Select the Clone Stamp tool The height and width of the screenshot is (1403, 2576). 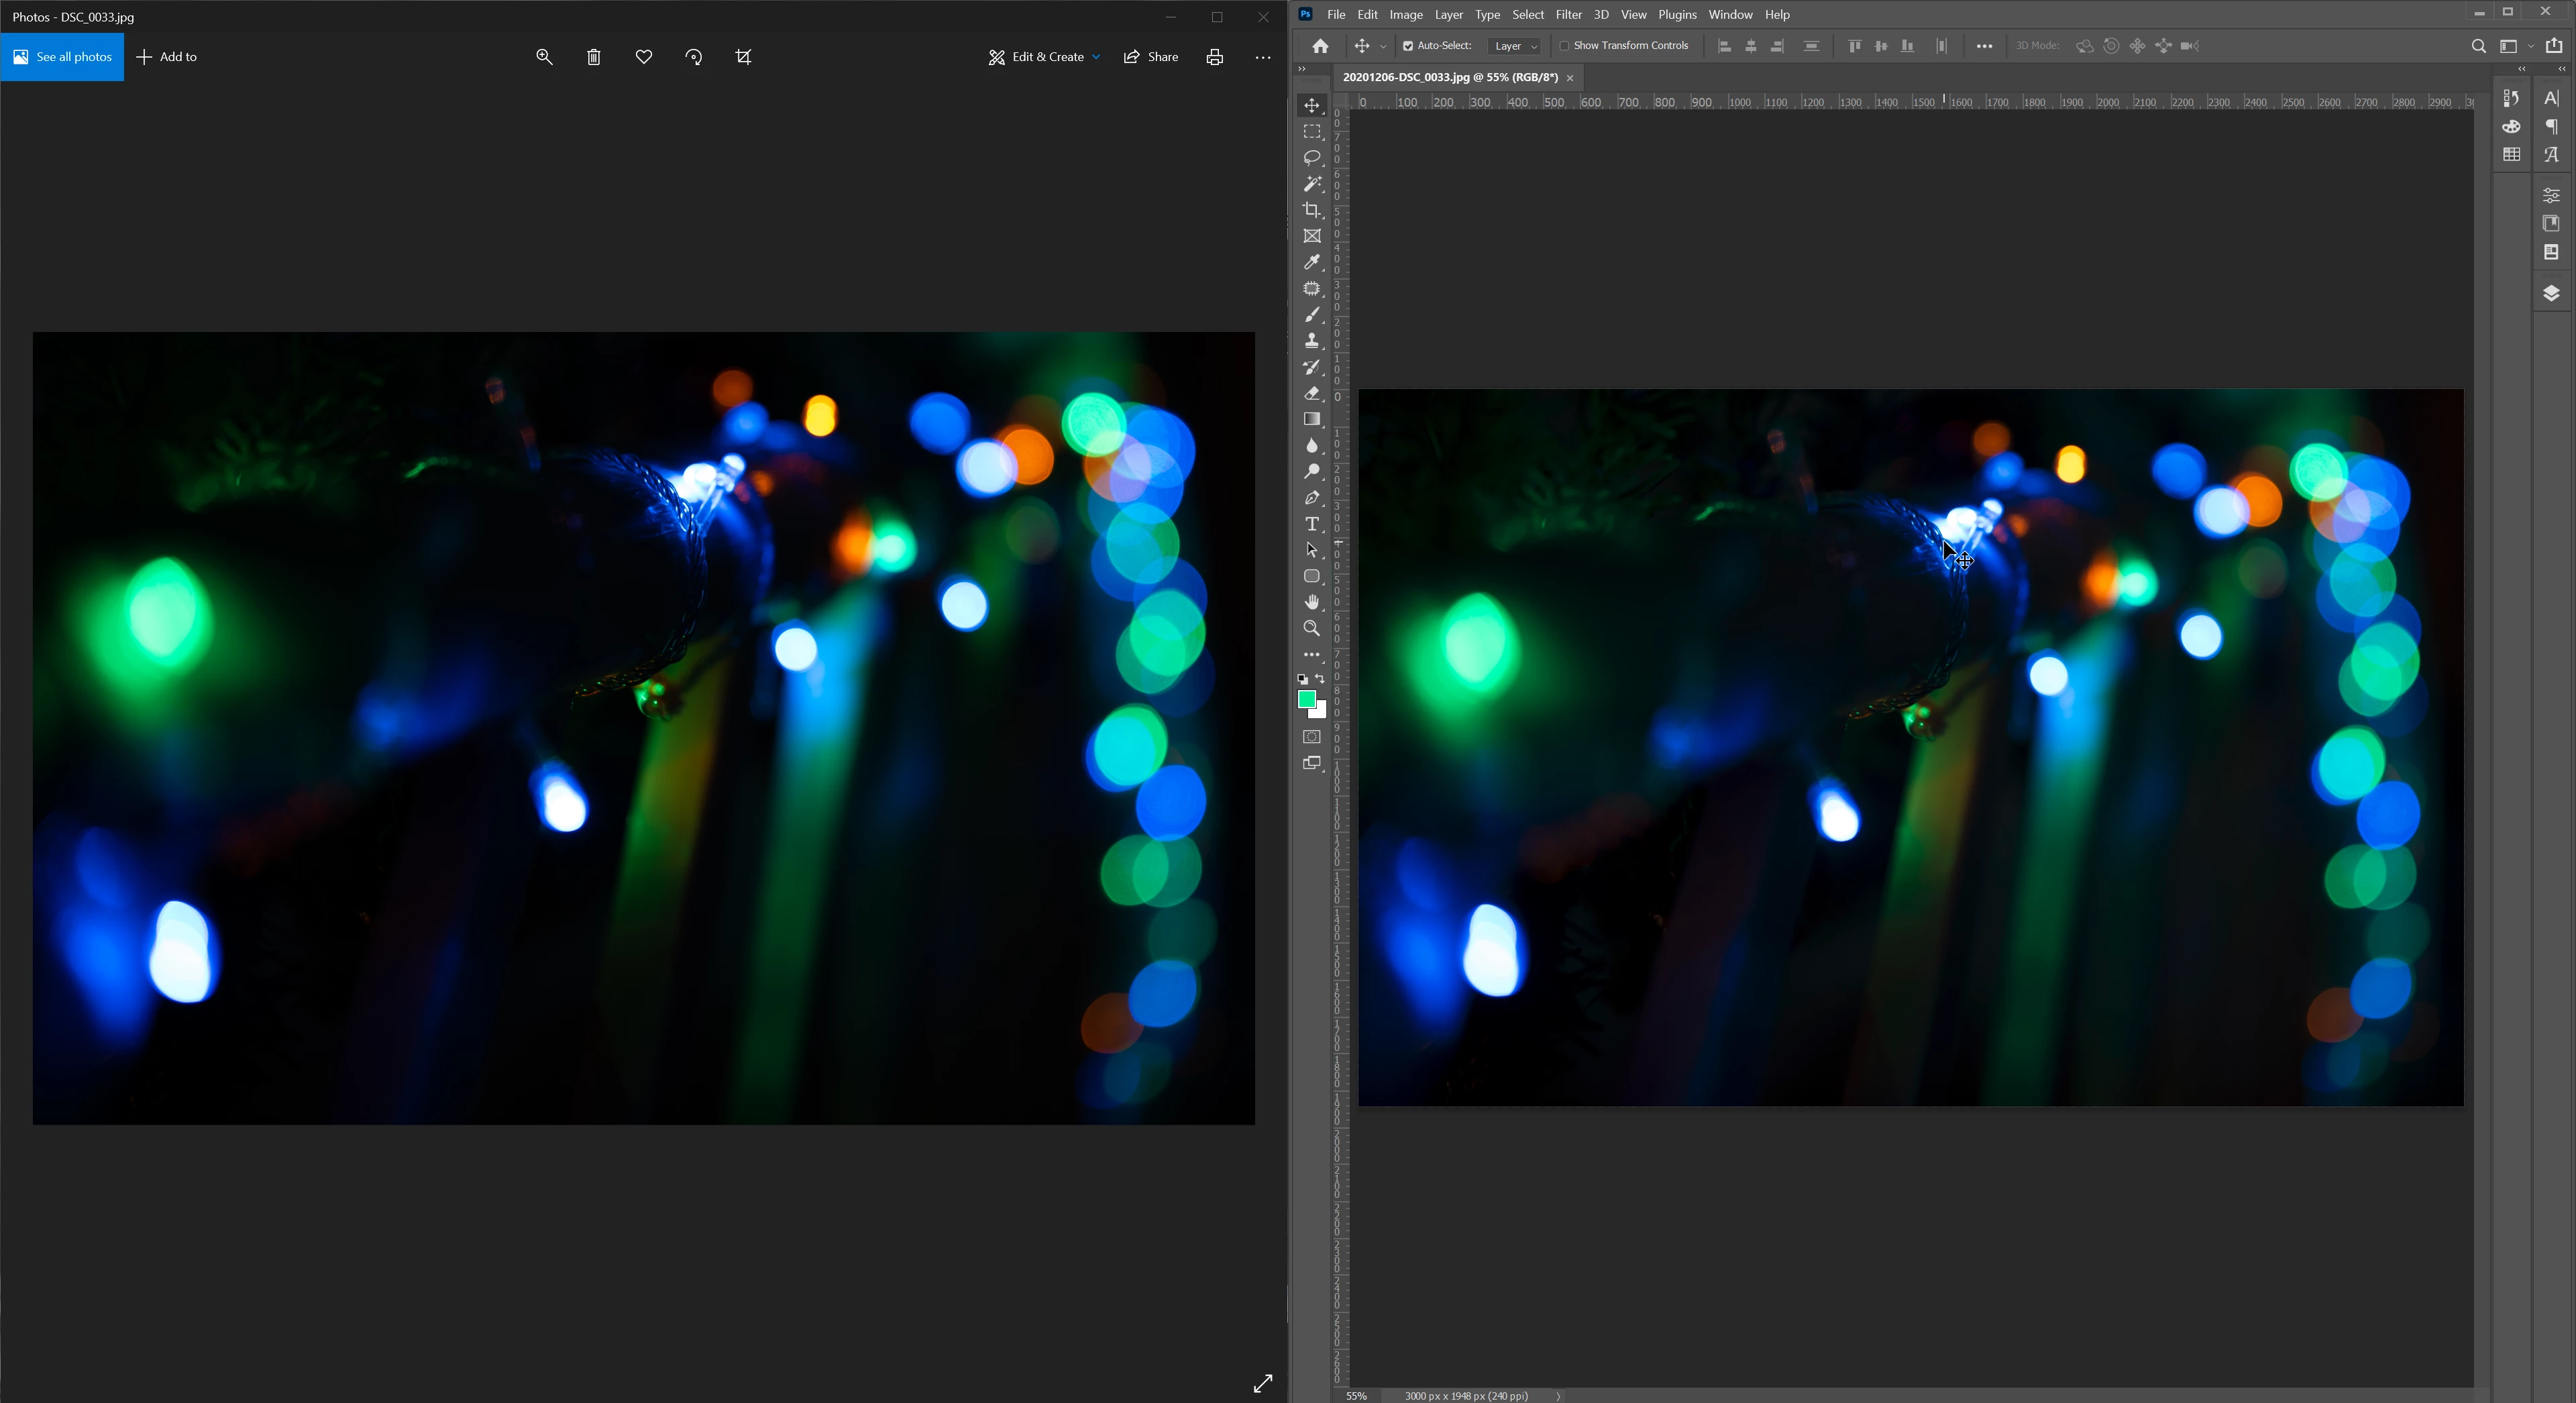pos(1312,341)
